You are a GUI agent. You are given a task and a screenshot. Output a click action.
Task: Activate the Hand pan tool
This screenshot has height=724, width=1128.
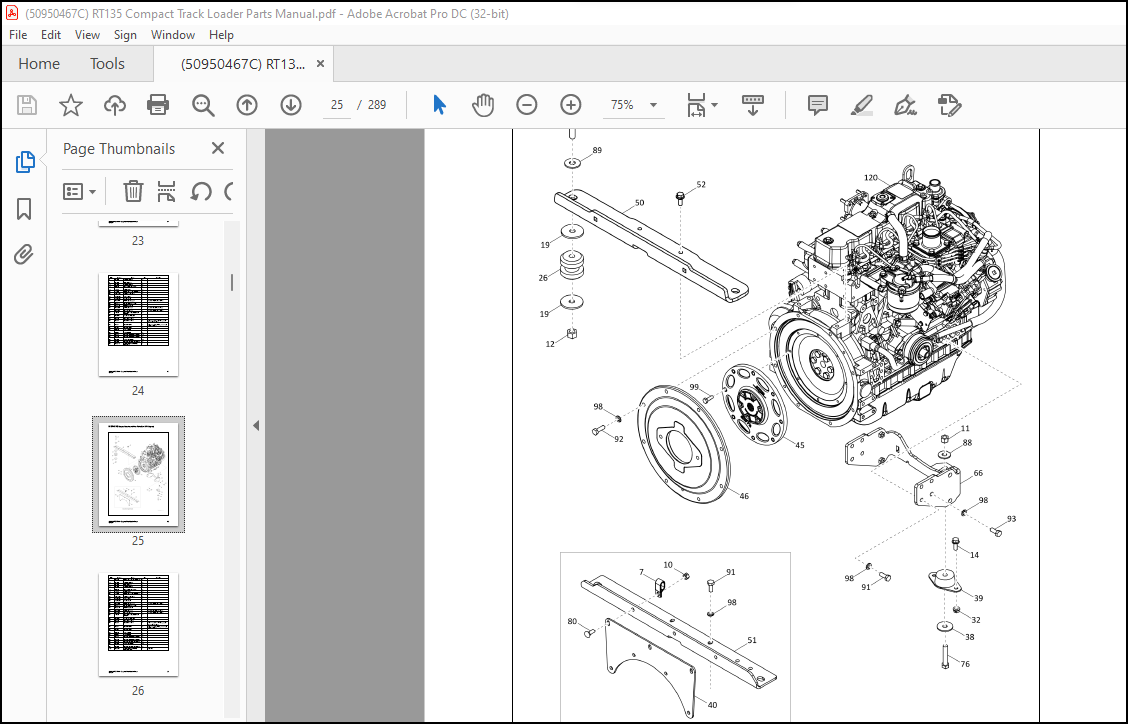coord(483,105)
